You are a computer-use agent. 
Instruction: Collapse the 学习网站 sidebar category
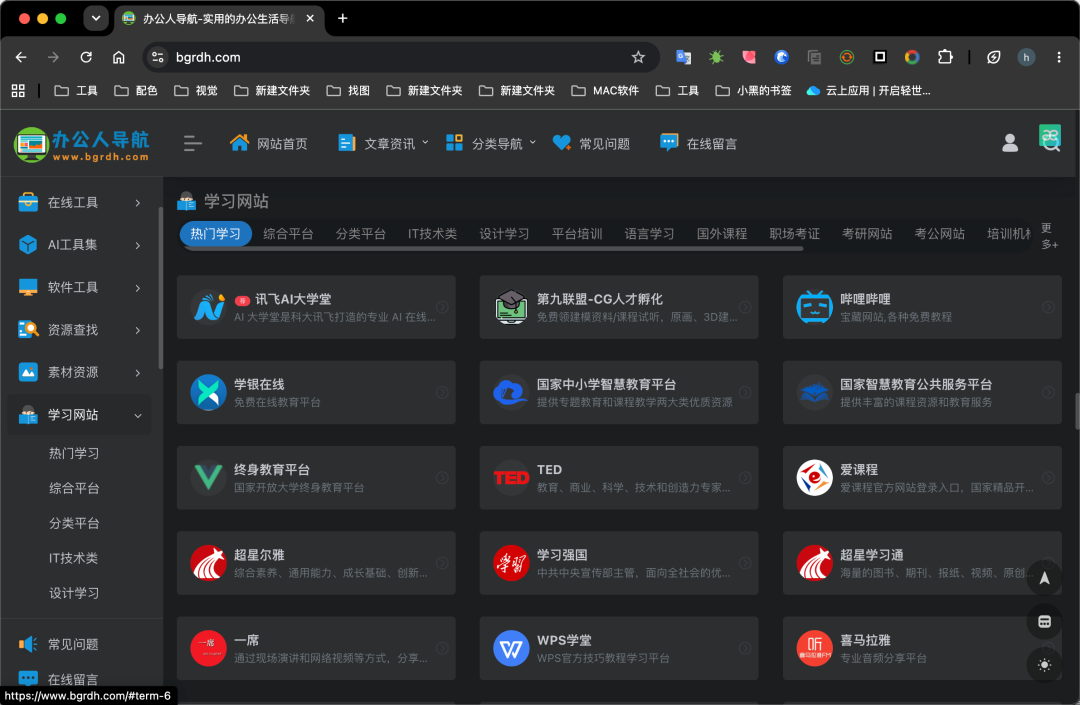tap(79, 415)
